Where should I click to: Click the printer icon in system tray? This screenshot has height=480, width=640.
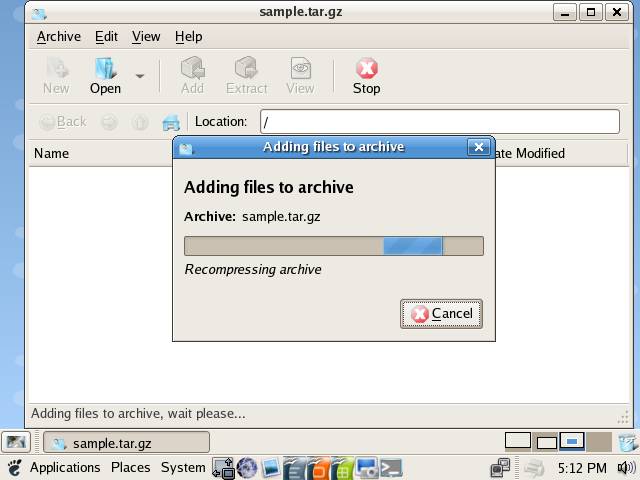pos(534,467)
